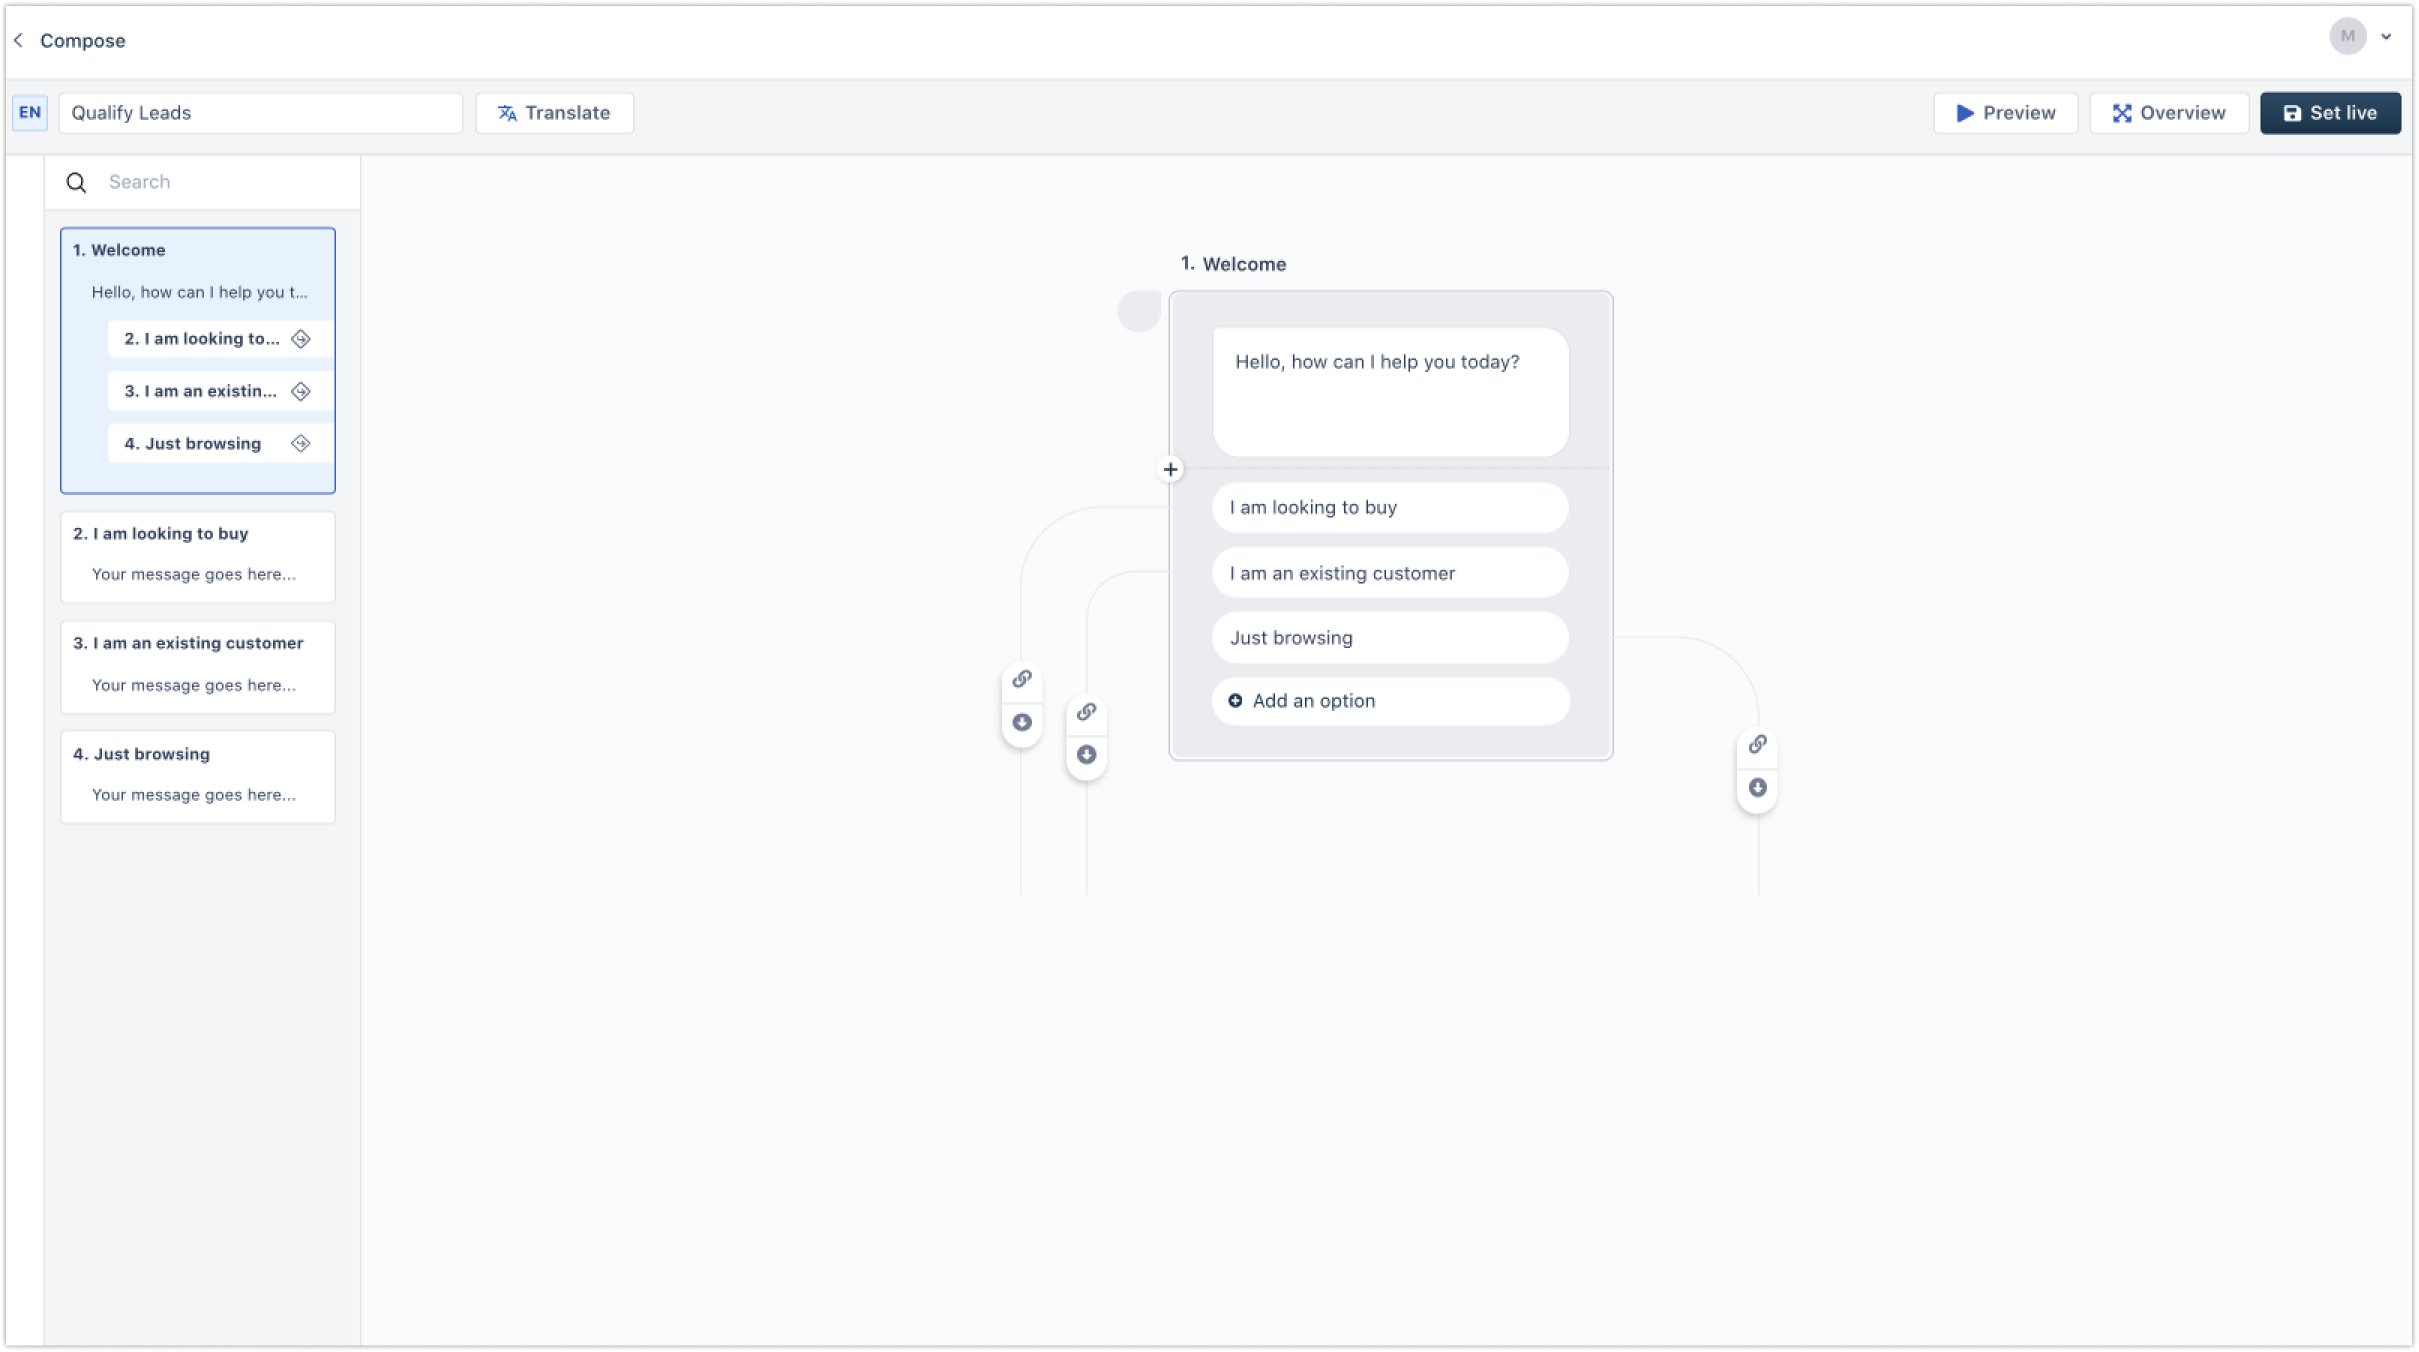This screenshot has width=2419, height=1352.
Task: Click the Preview button
Action: pos(2005,113)
